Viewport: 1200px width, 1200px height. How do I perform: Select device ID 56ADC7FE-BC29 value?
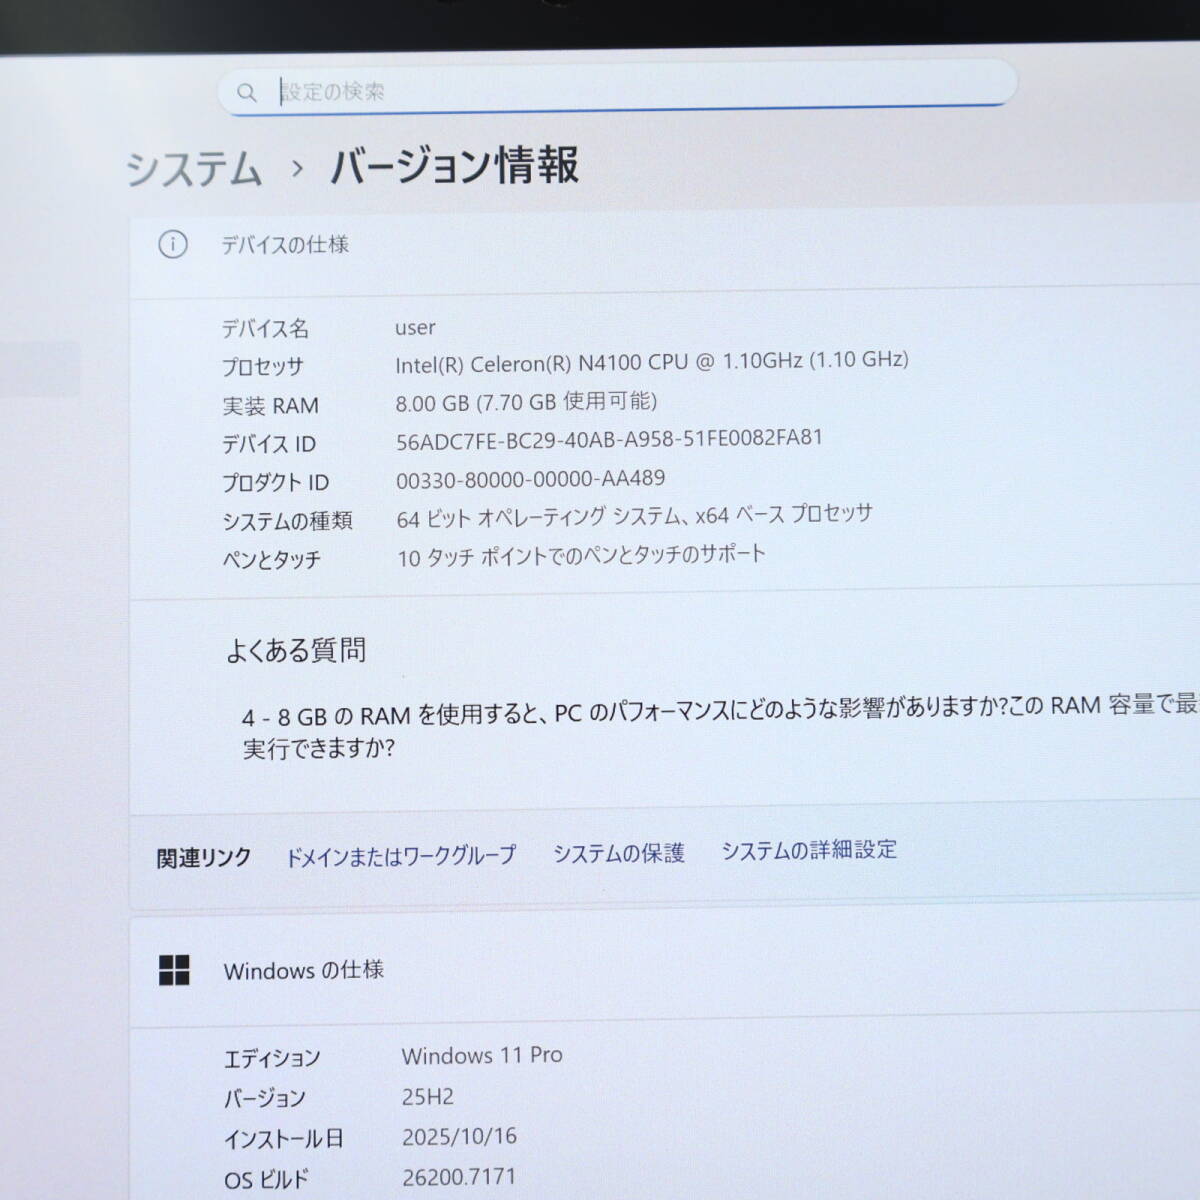tap(609, 440)
